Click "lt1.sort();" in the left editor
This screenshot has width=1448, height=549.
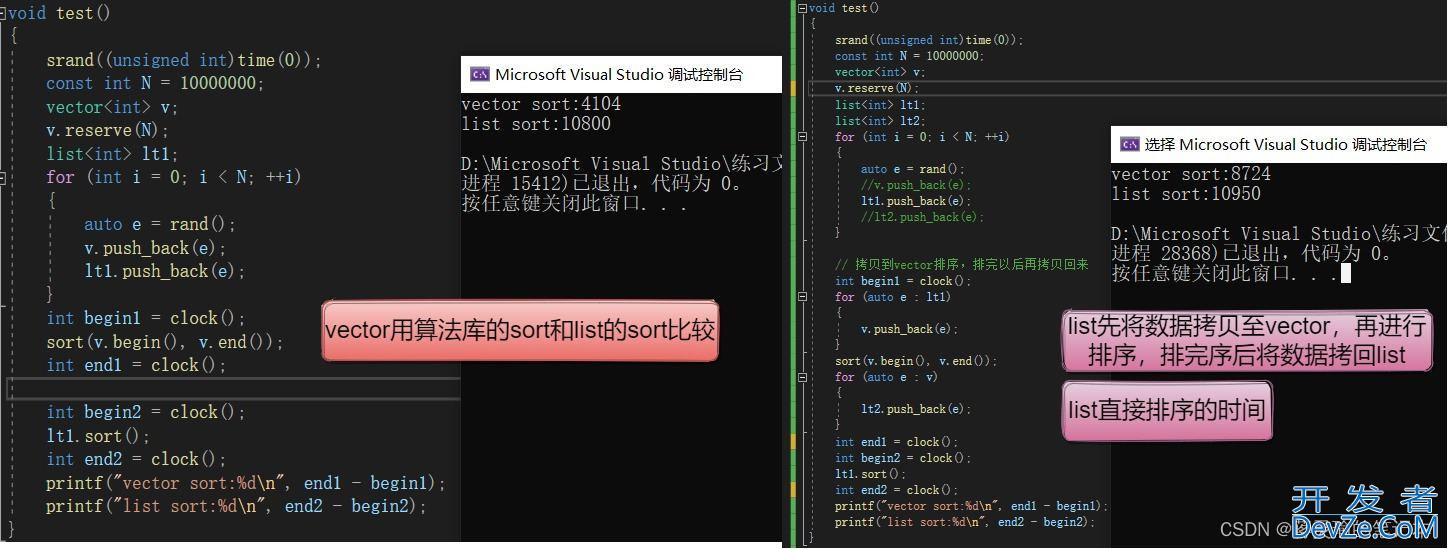pyautogui.click(x=98, y=436)
